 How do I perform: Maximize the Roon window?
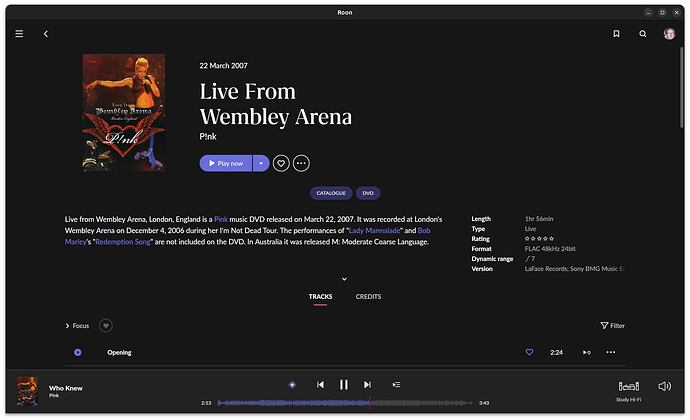click(x=662, y=12)
